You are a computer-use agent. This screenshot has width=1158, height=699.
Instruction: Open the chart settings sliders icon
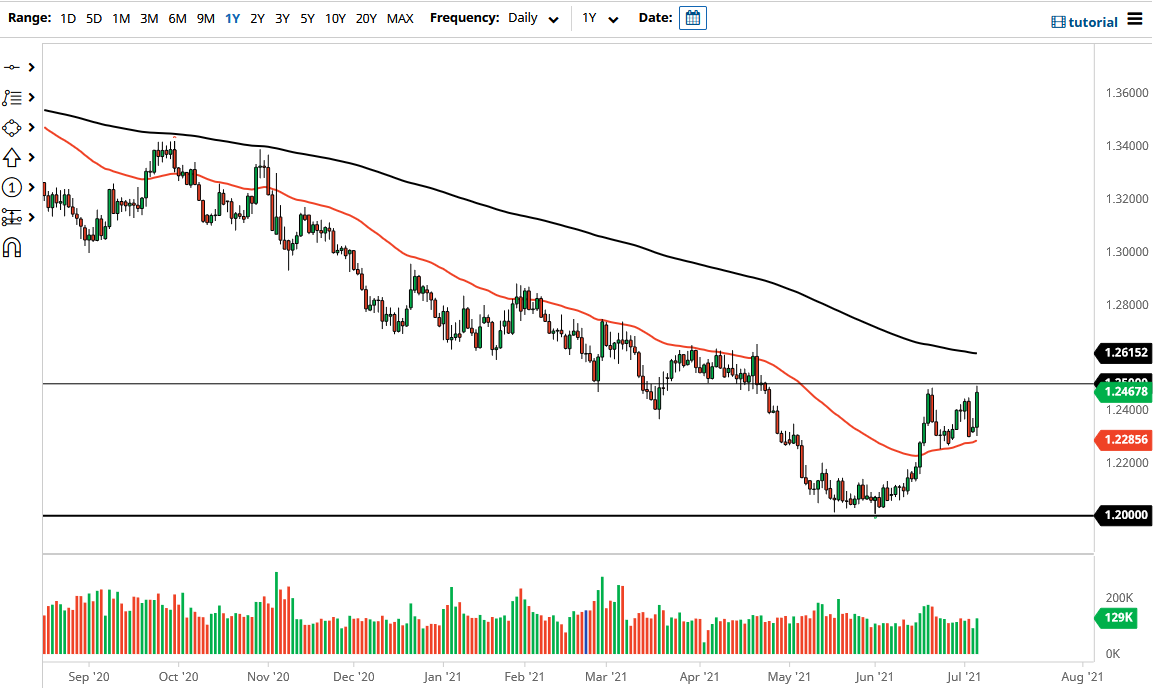tap(13, 217)
